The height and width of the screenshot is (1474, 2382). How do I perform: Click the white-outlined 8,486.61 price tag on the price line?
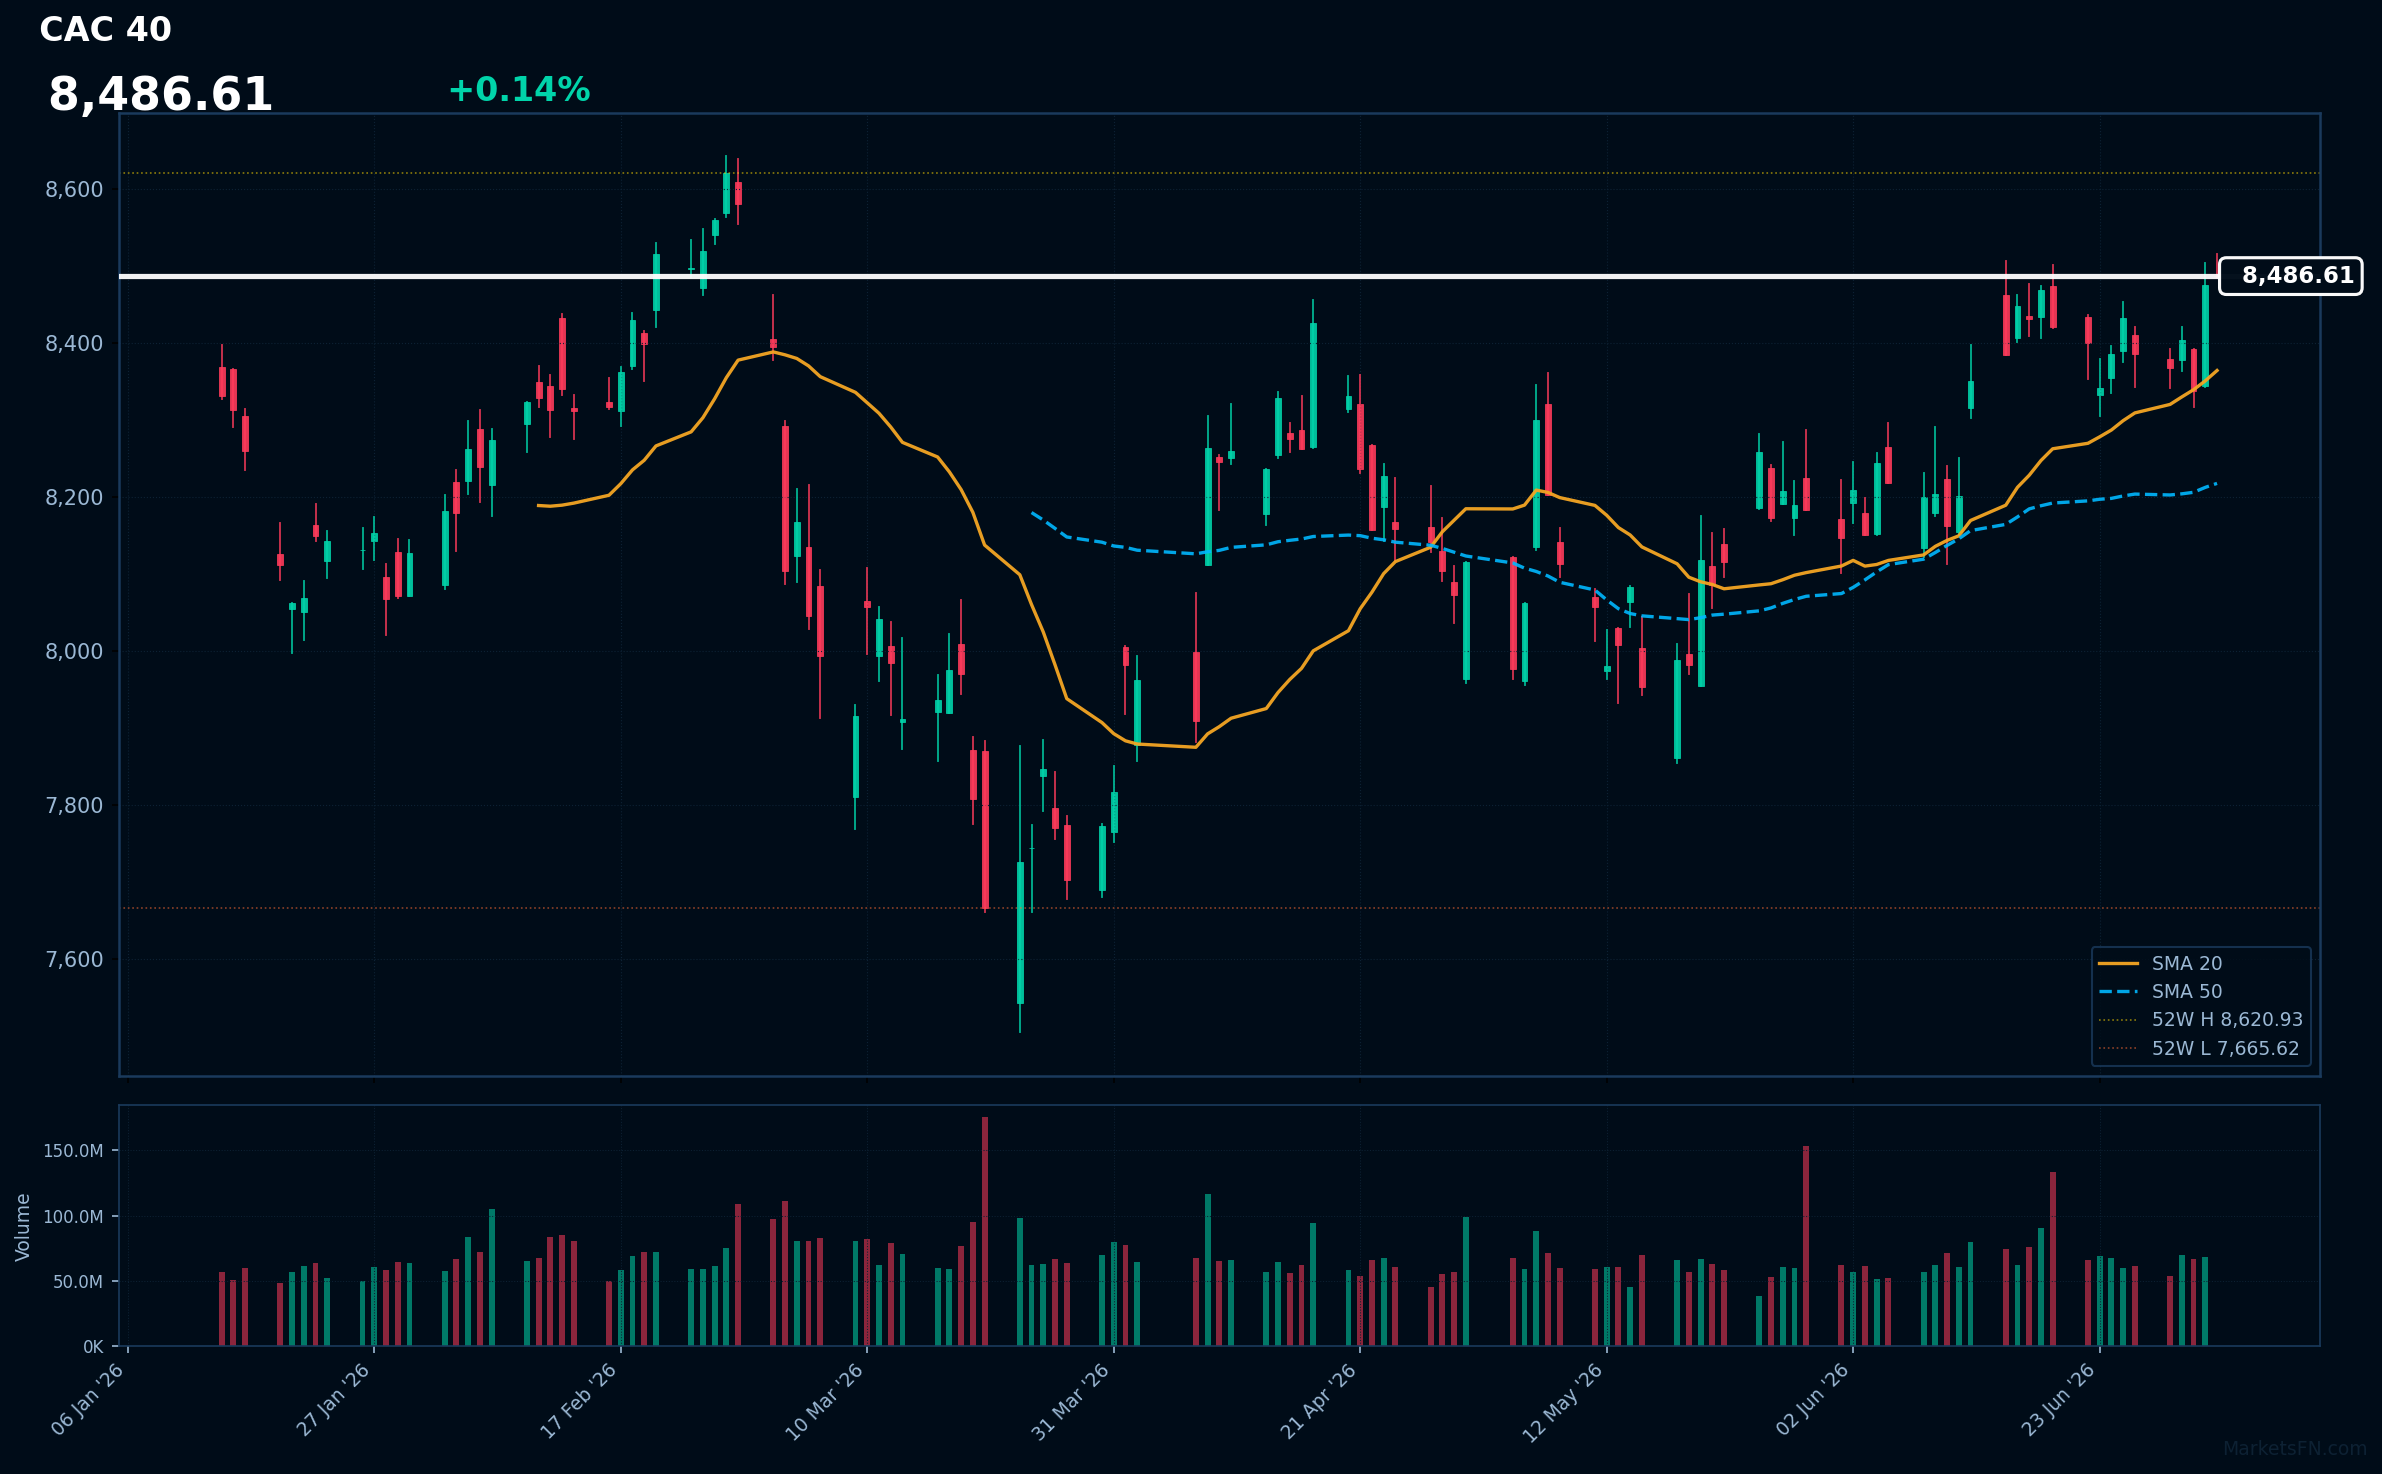[x=2291, y=276]
